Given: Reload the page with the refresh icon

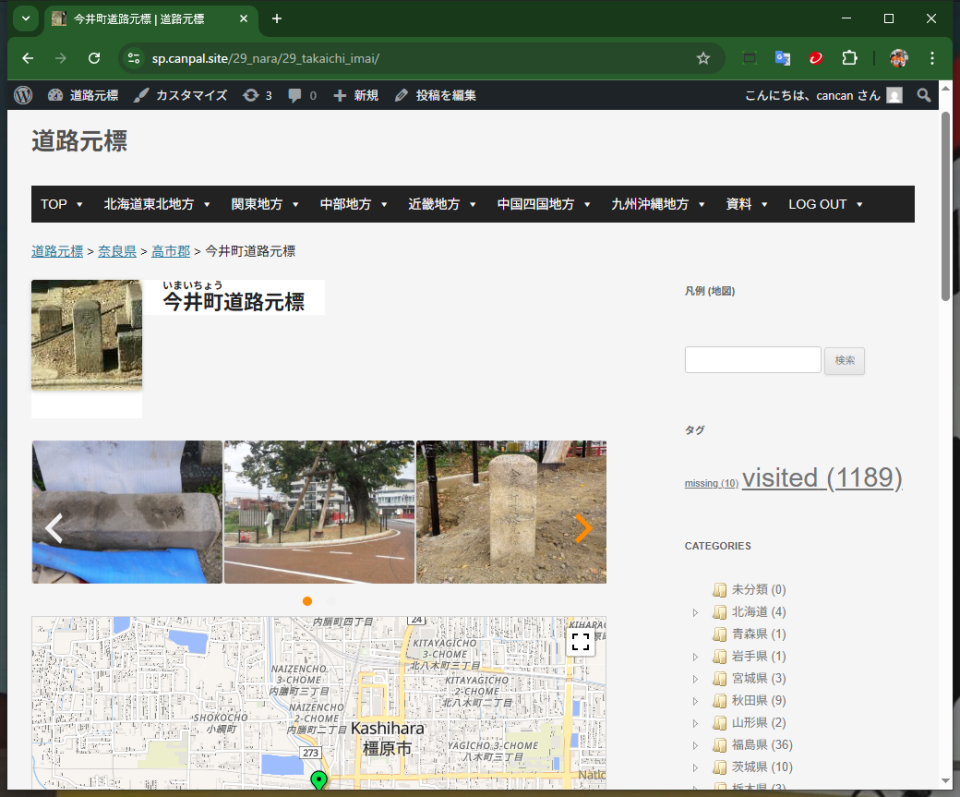Looking at the screenshot, I should click(x=94, y=58).
